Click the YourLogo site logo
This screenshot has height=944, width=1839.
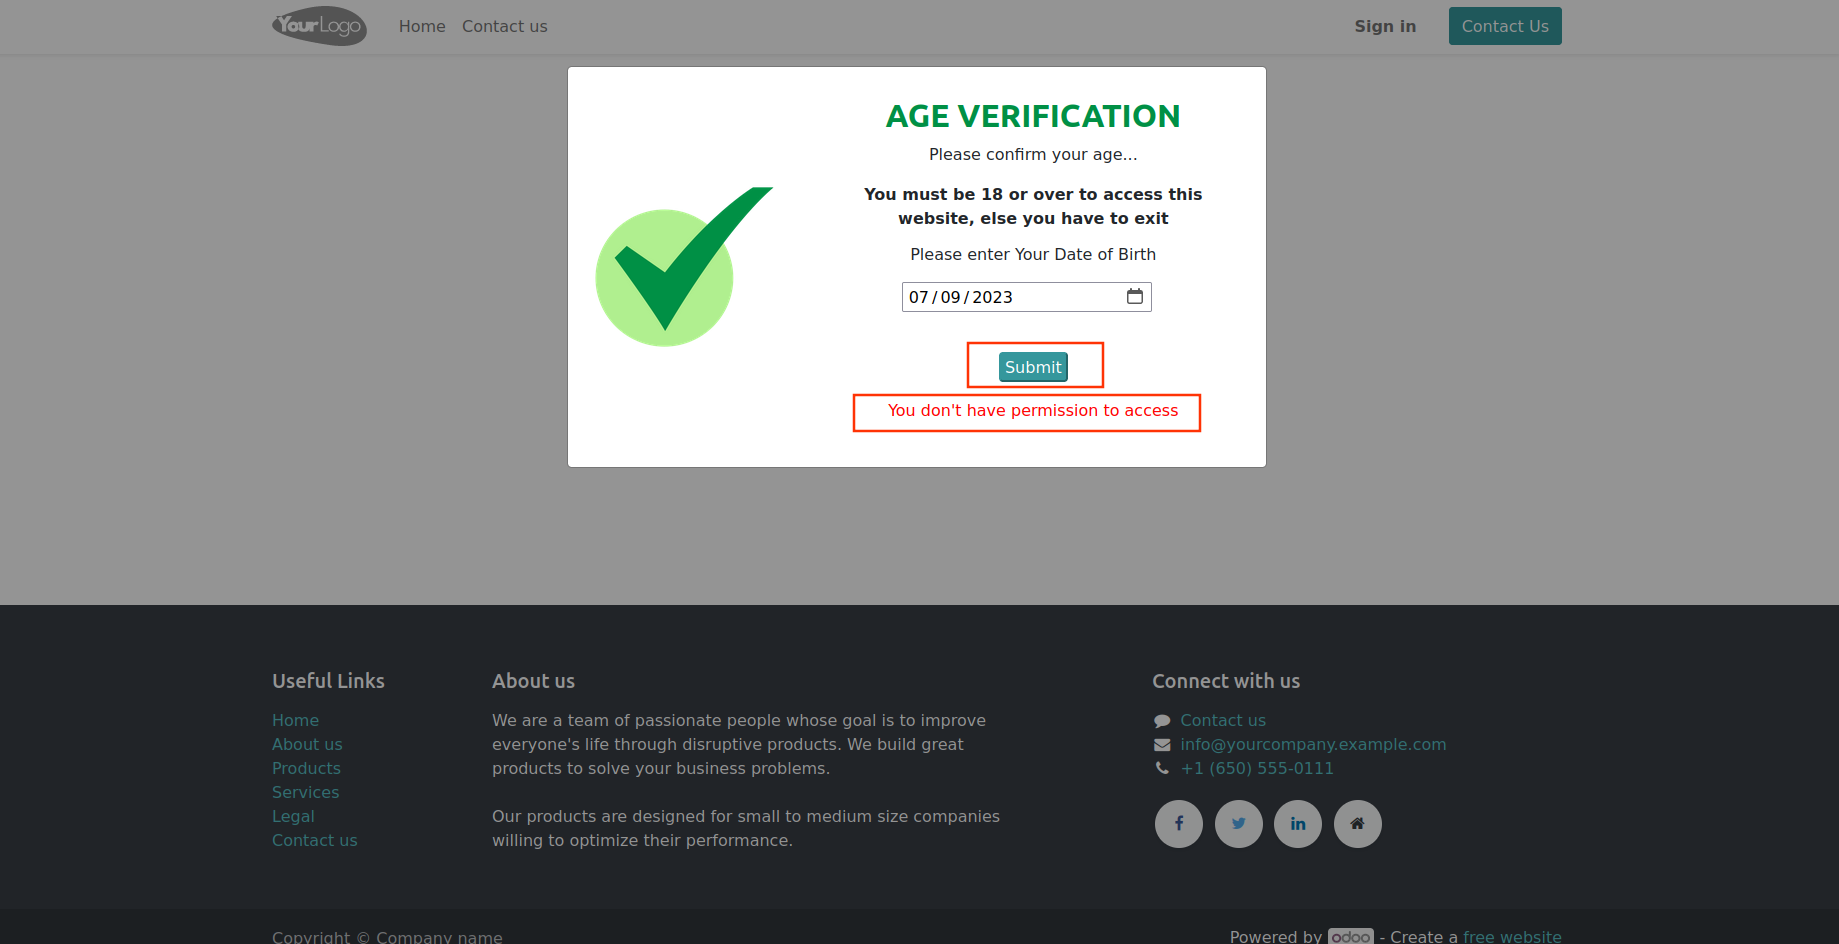(319, 26)
